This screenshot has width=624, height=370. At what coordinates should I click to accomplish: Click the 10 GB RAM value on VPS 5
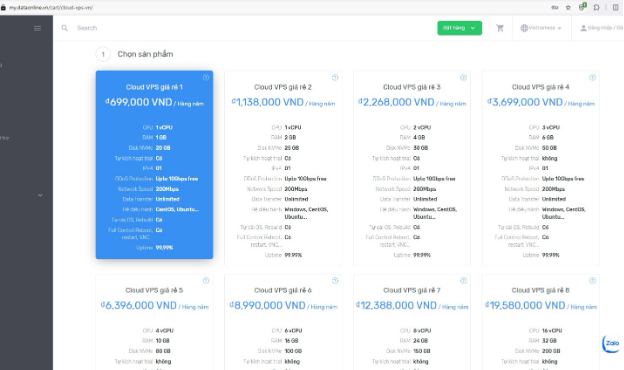point(162,341)
